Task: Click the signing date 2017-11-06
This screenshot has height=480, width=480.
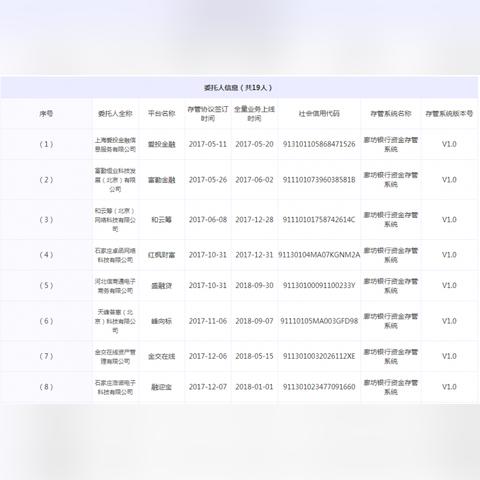Action: point(208,321)
